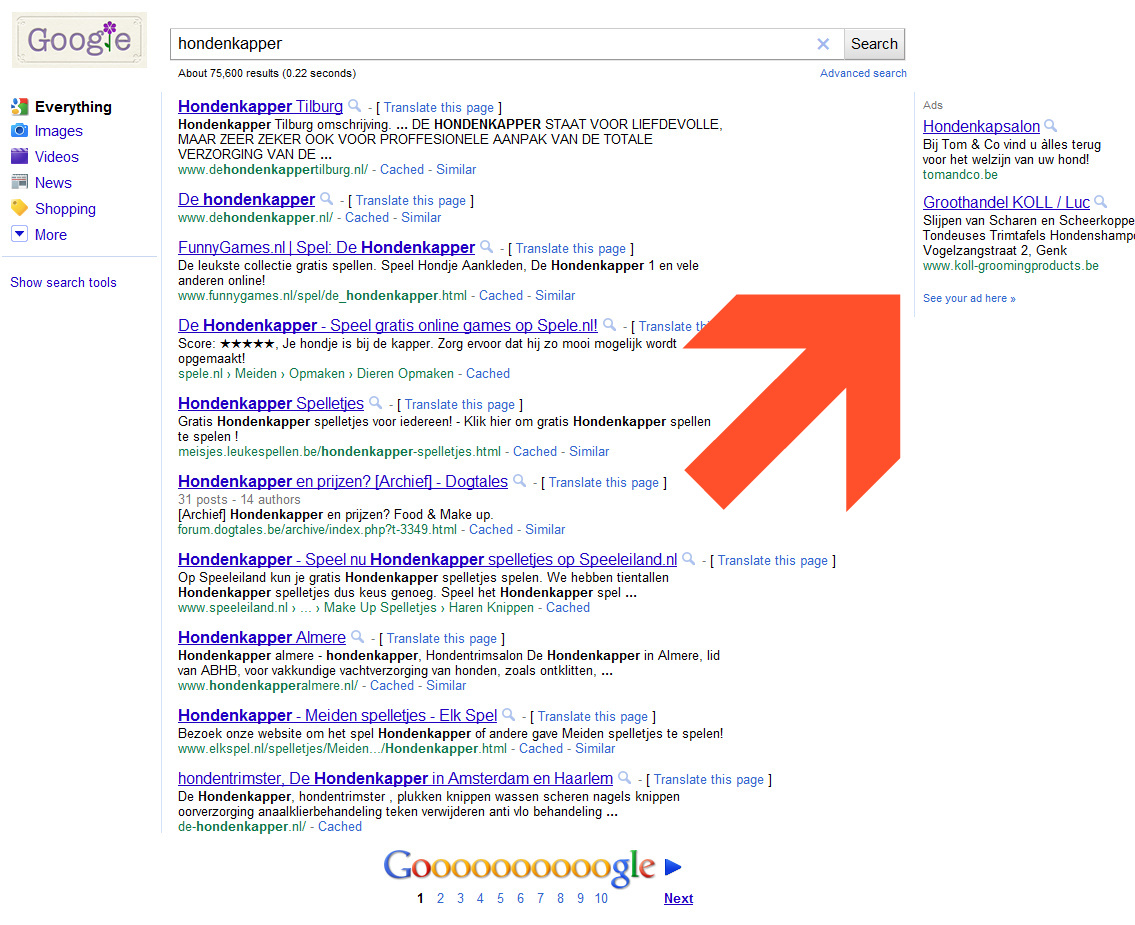The height and width of the screenshot is (925, 1135).
Task: Click the blue next-page arrow icon
Action: pos(672,867)
